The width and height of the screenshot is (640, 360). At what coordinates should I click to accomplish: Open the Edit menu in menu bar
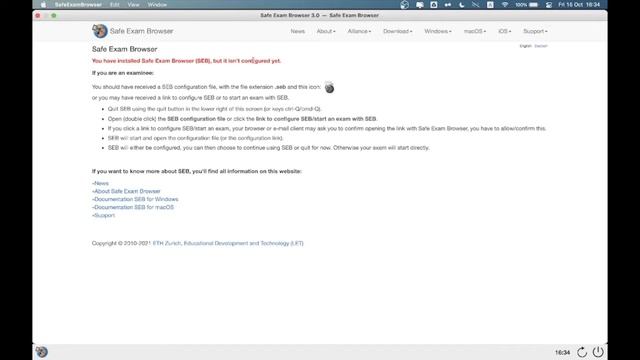pyautogui.click(x=115, y=5)
